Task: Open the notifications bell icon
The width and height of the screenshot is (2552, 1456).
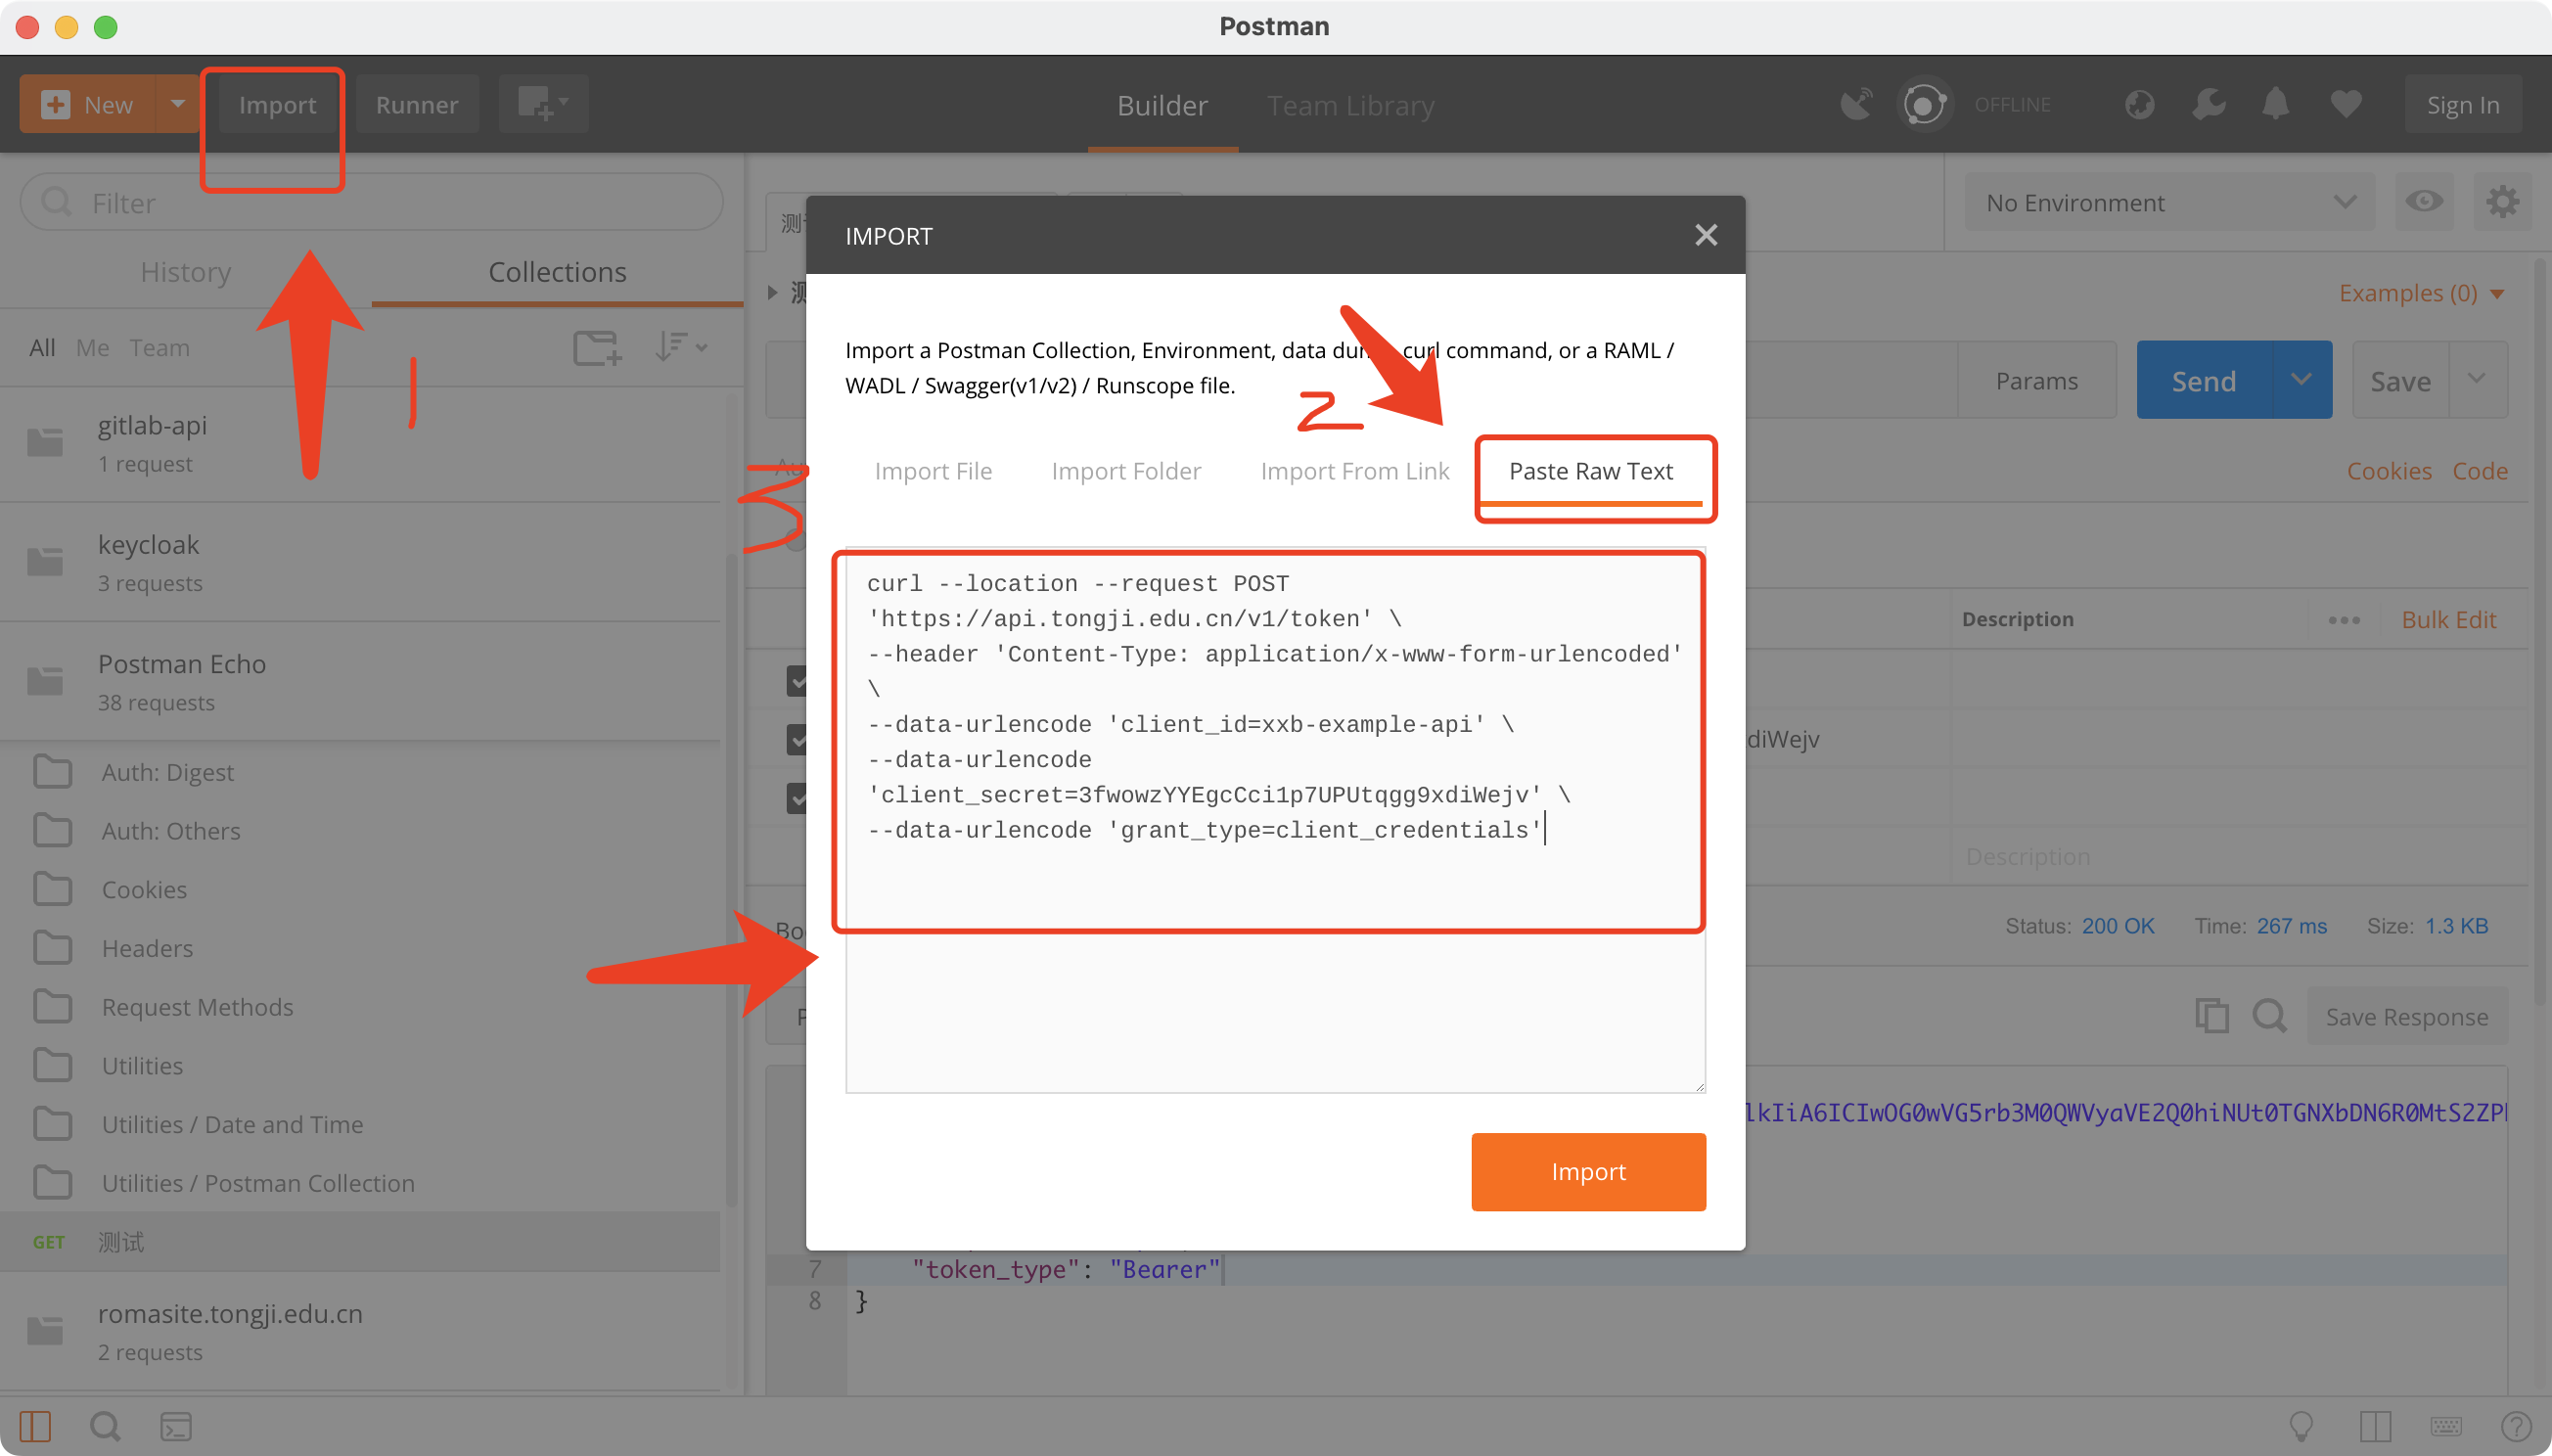Action: 2276,104
